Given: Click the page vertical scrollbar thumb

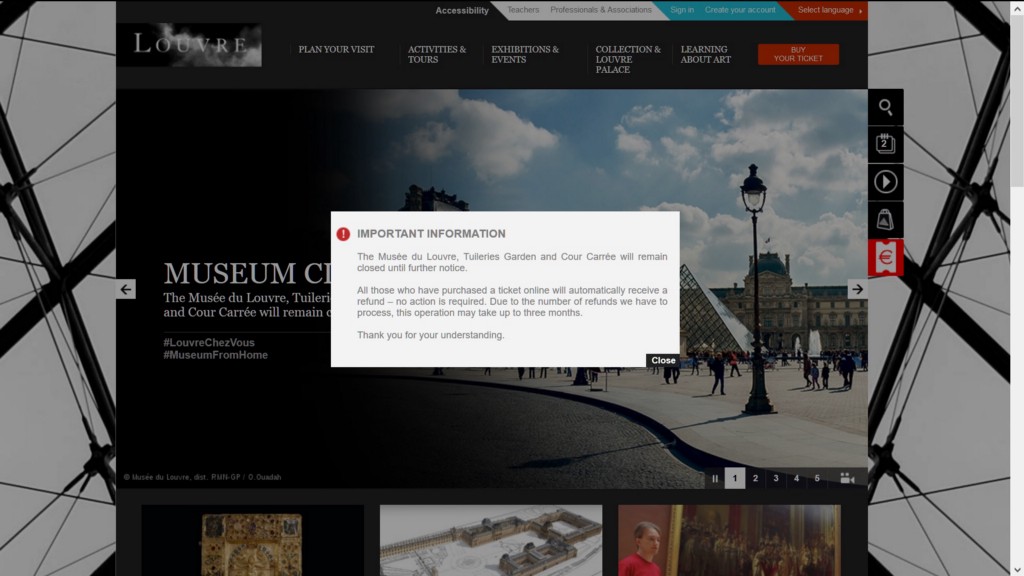Looking at the screenshot, I should [1017, 99].
